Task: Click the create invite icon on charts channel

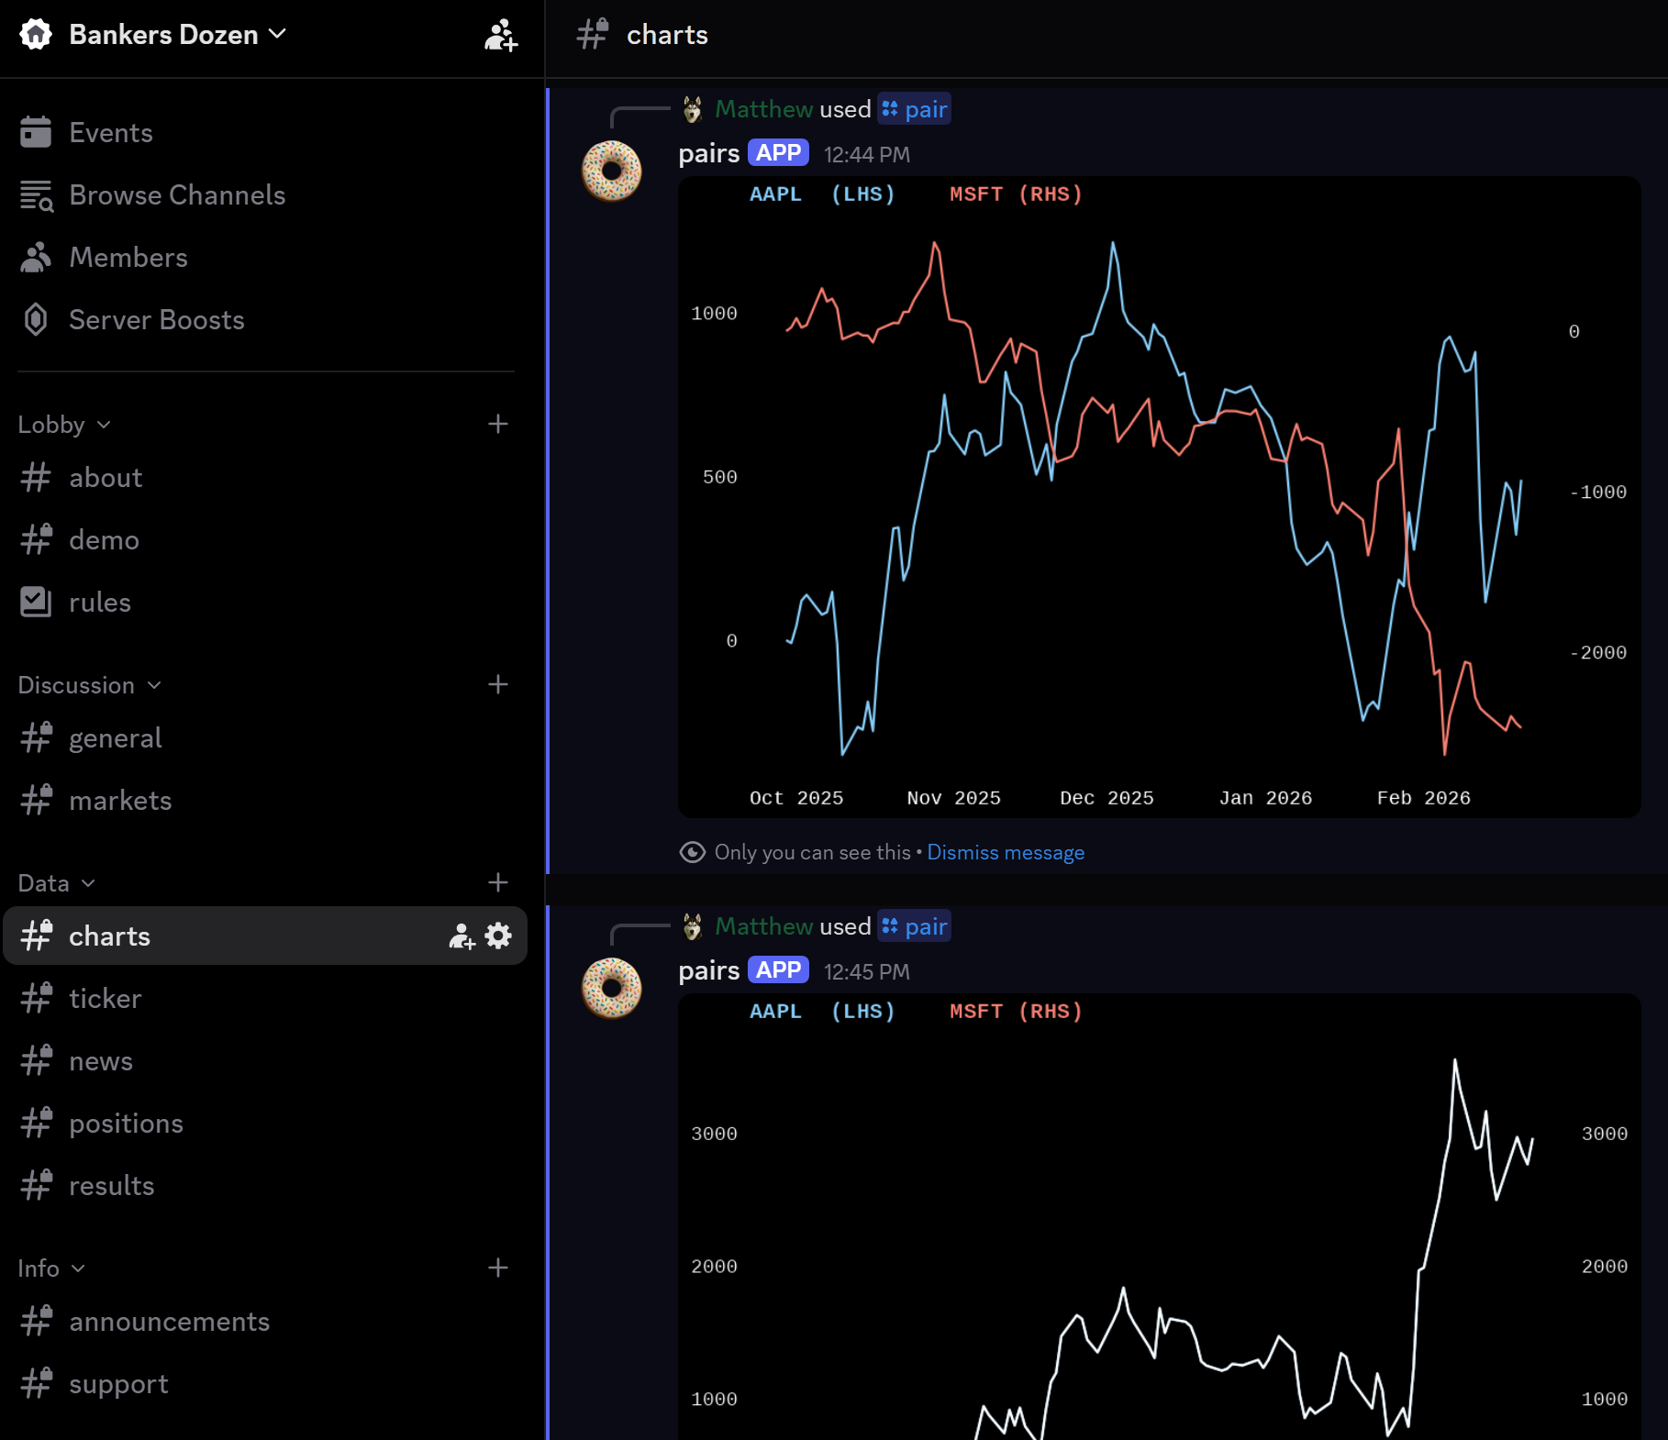Action: 461,936
